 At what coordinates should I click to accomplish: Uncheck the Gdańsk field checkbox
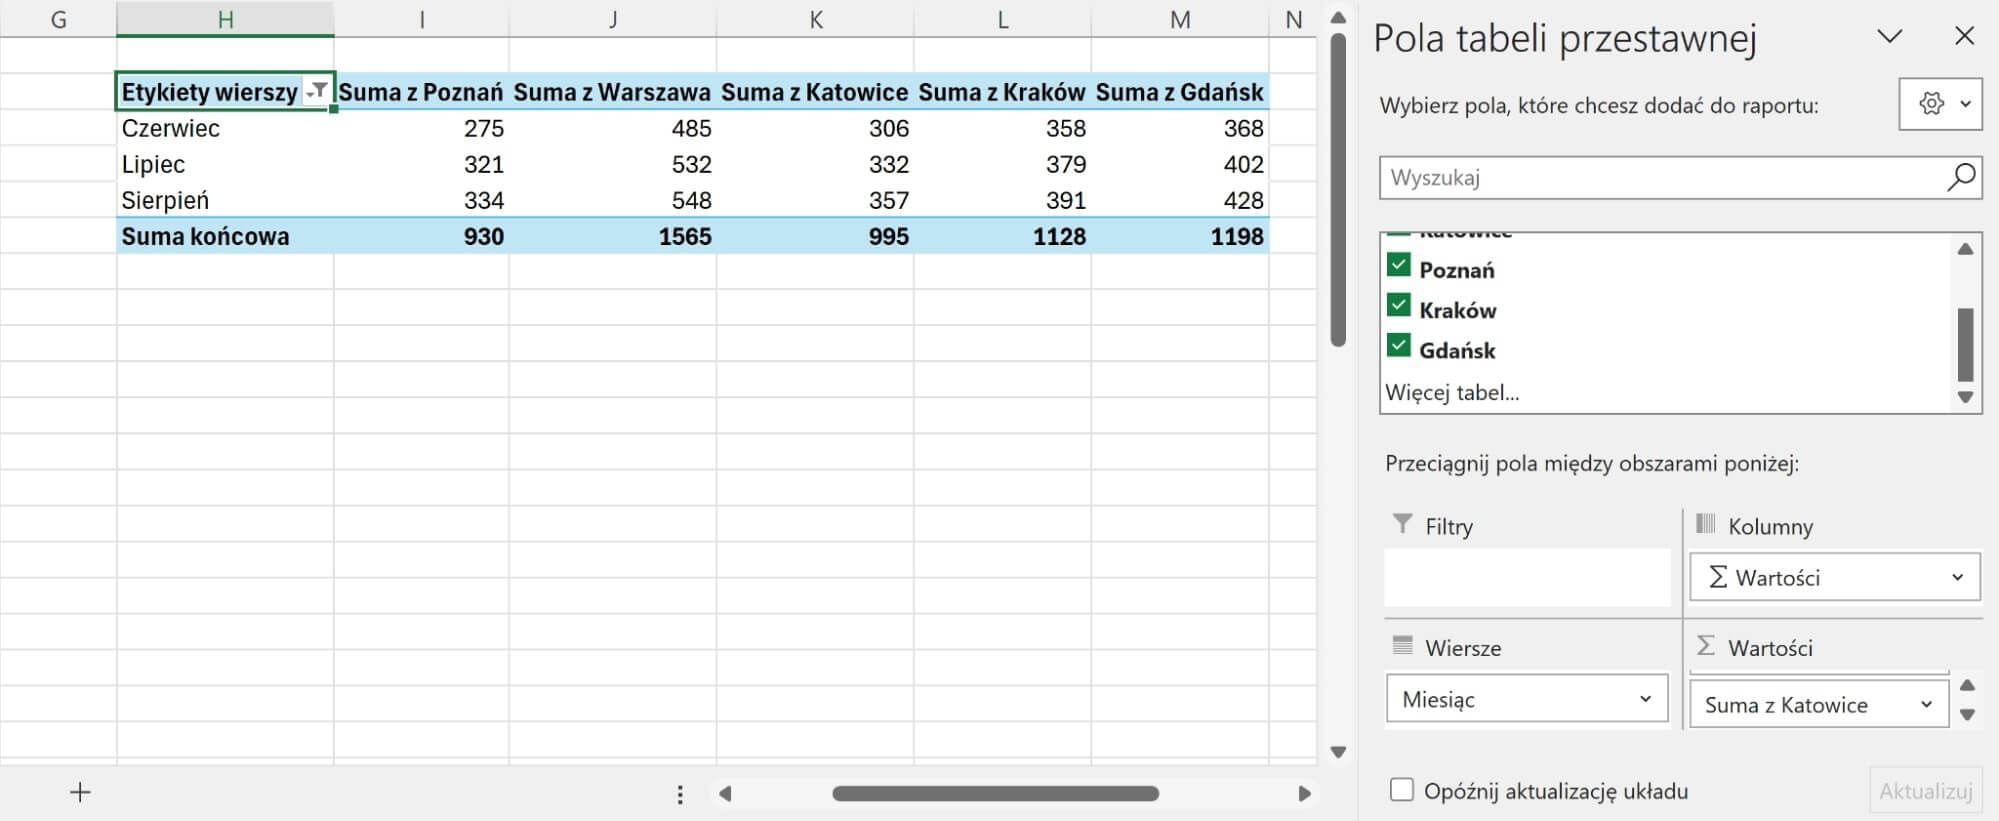[1398, 347]
